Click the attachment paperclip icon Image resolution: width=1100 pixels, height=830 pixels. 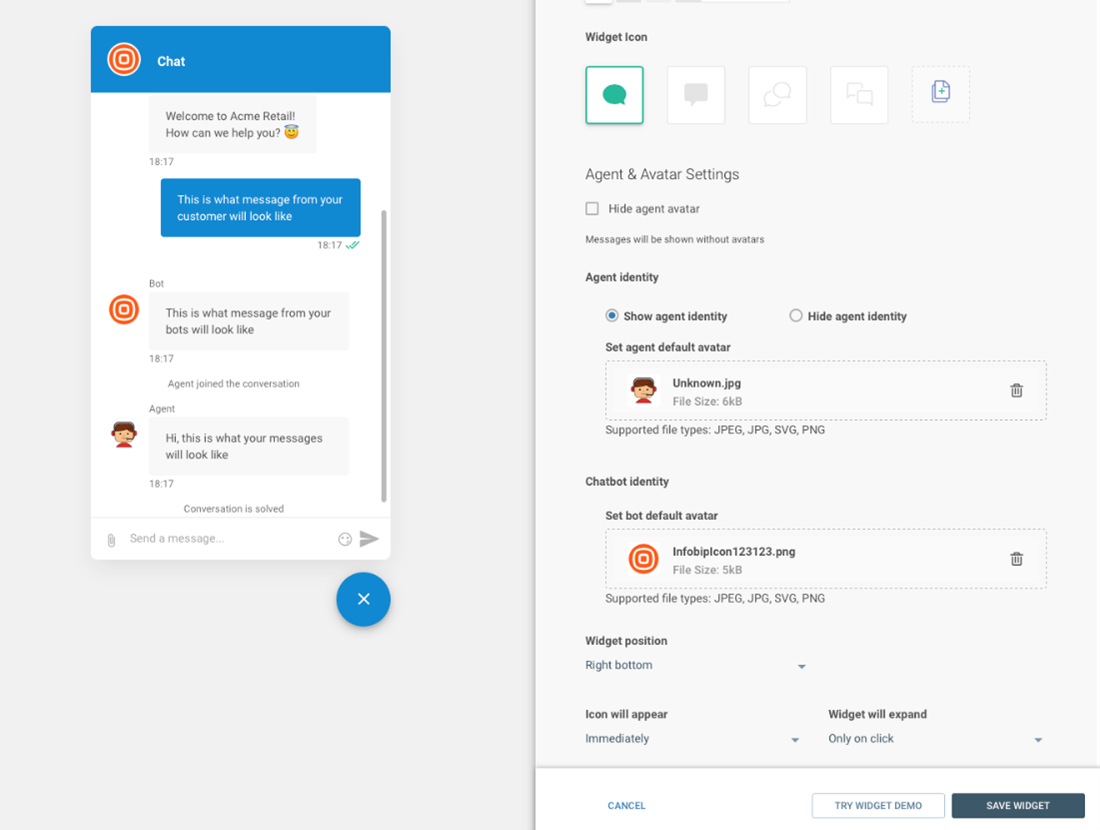pos(111,540)
